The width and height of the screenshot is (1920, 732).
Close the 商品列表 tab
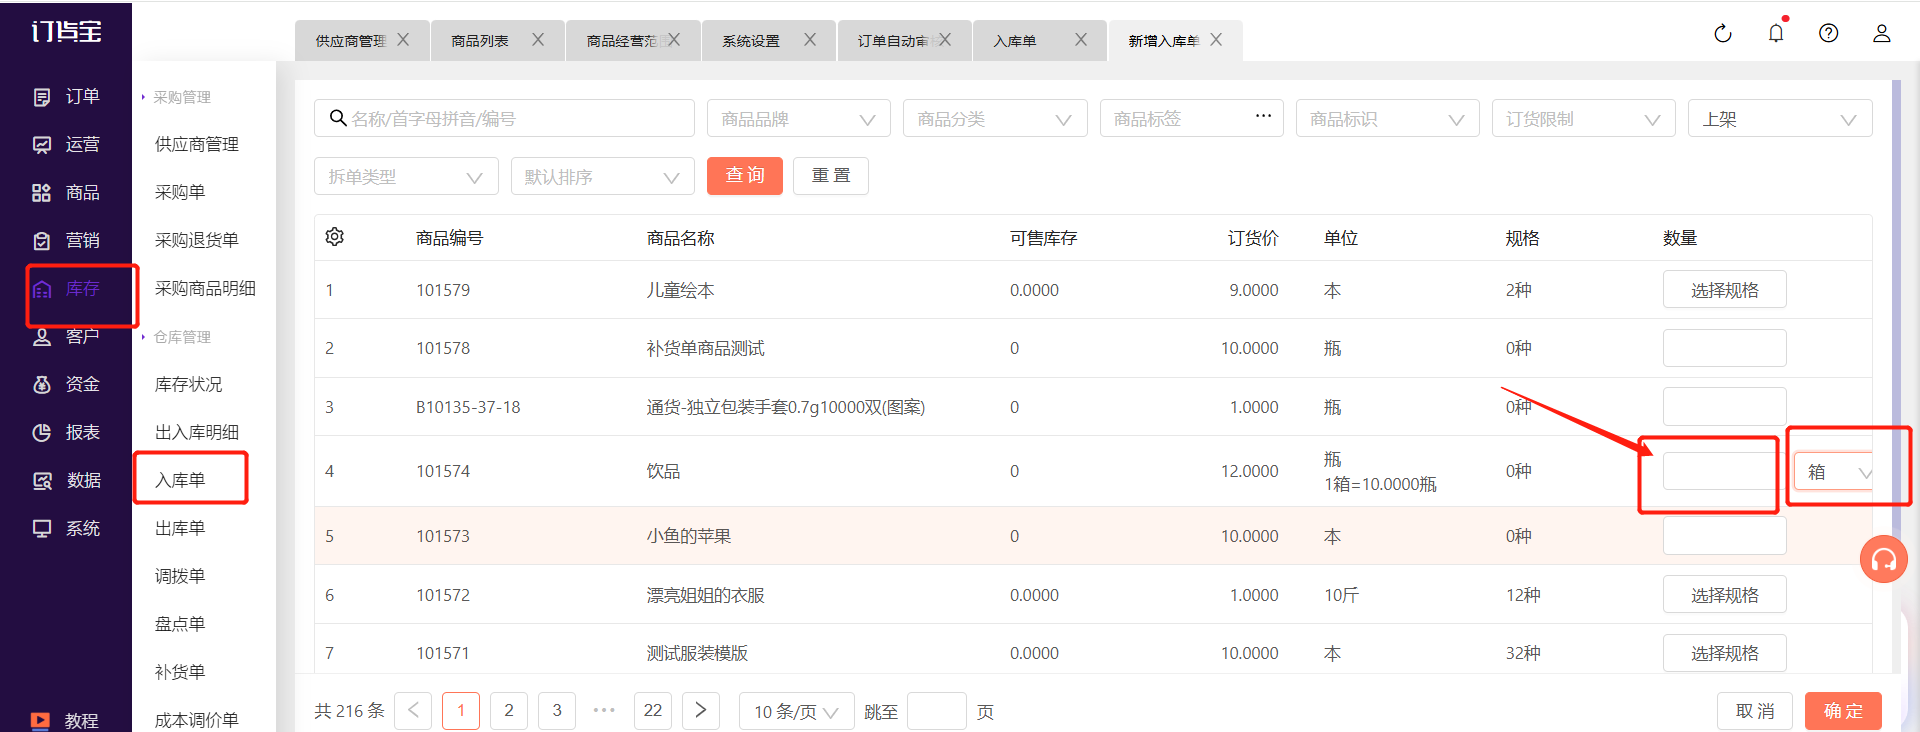pos(538,40)
